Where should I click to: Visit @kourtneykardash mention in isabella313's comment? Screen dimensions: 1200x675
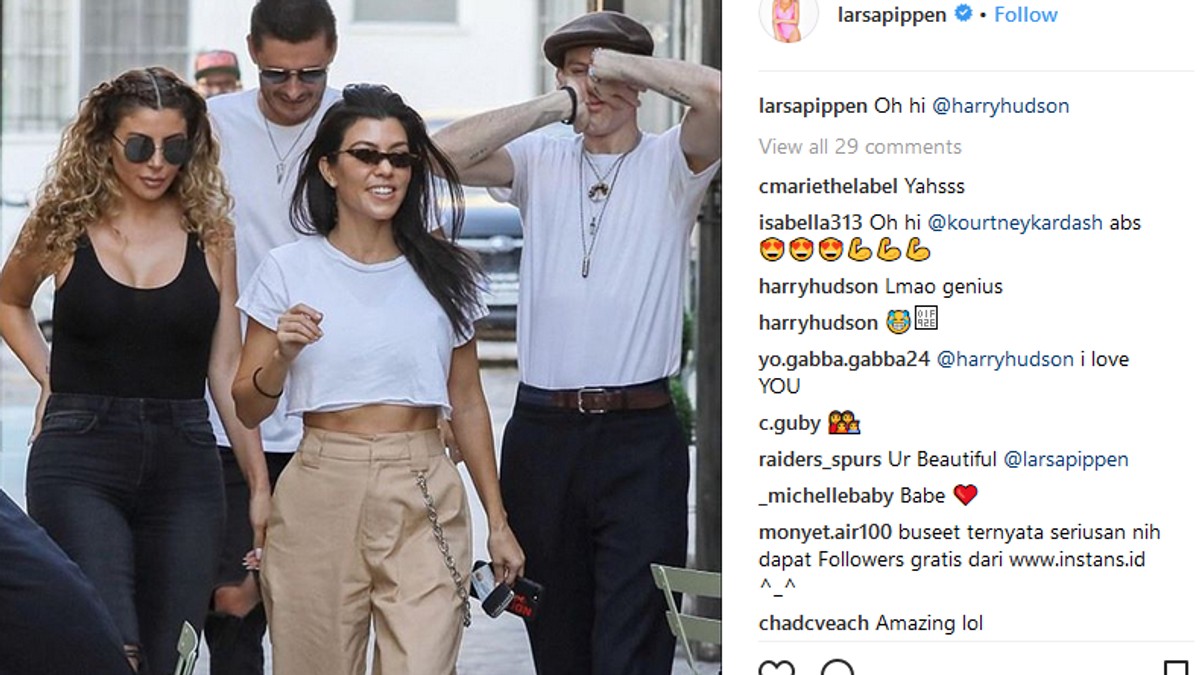pyautogui.click(x=1015, y=223)
